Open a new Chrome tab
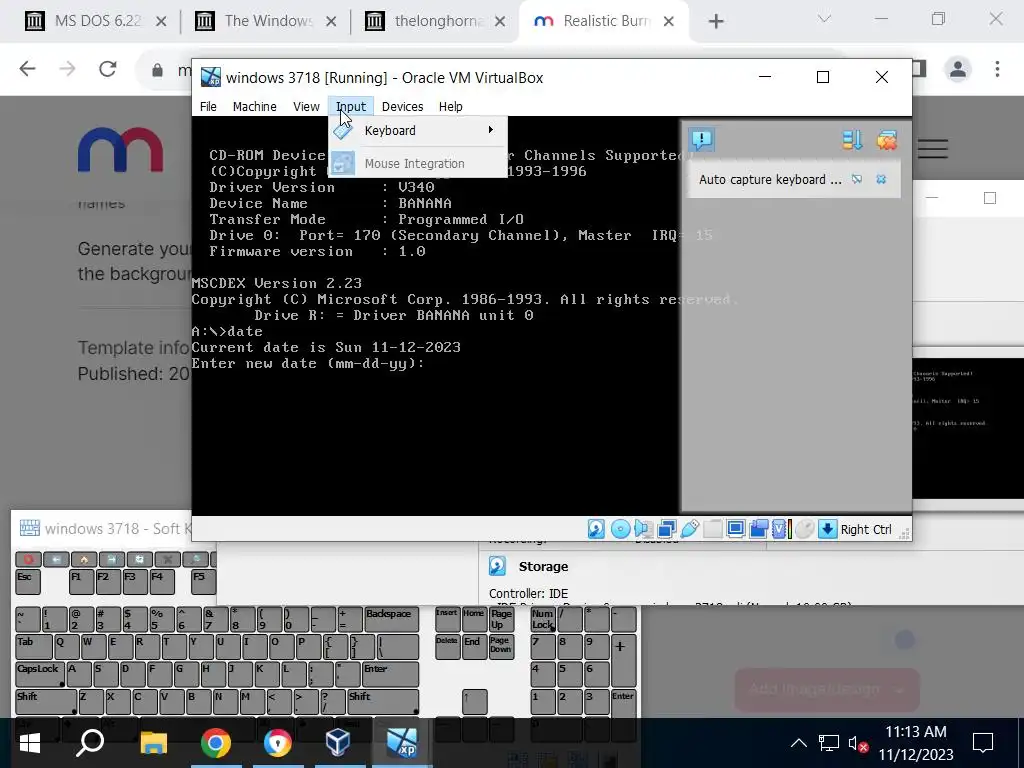 point(716,22)
